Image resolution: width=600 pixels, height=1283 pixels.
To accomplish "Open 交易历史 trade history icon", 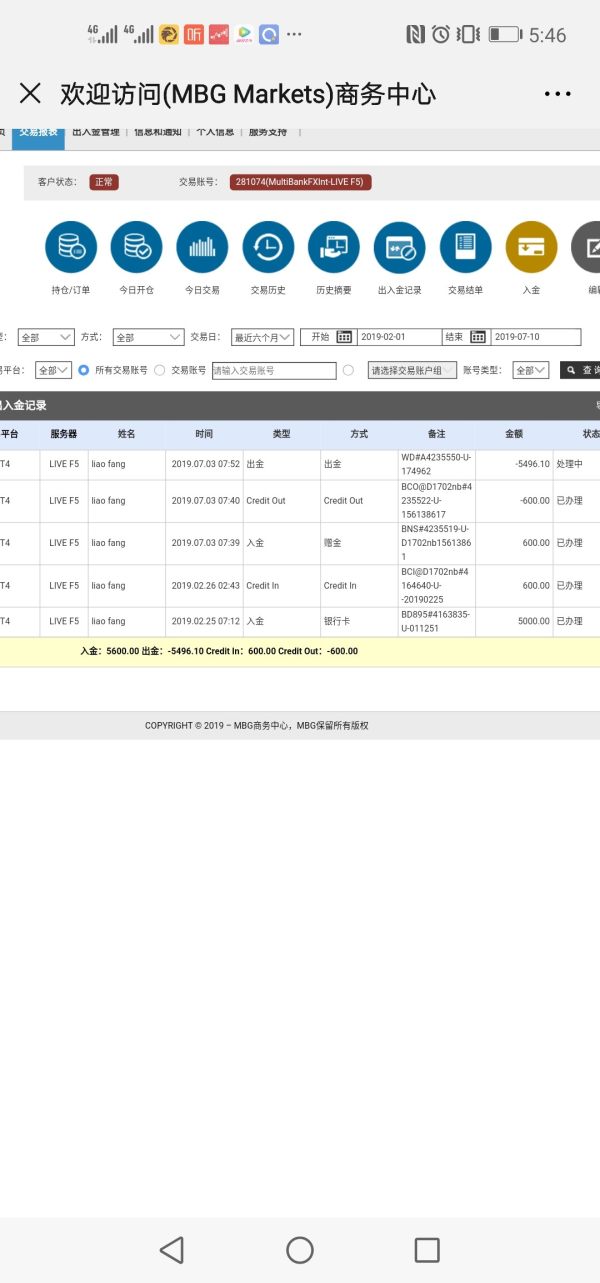I will (x=268, y=247).
